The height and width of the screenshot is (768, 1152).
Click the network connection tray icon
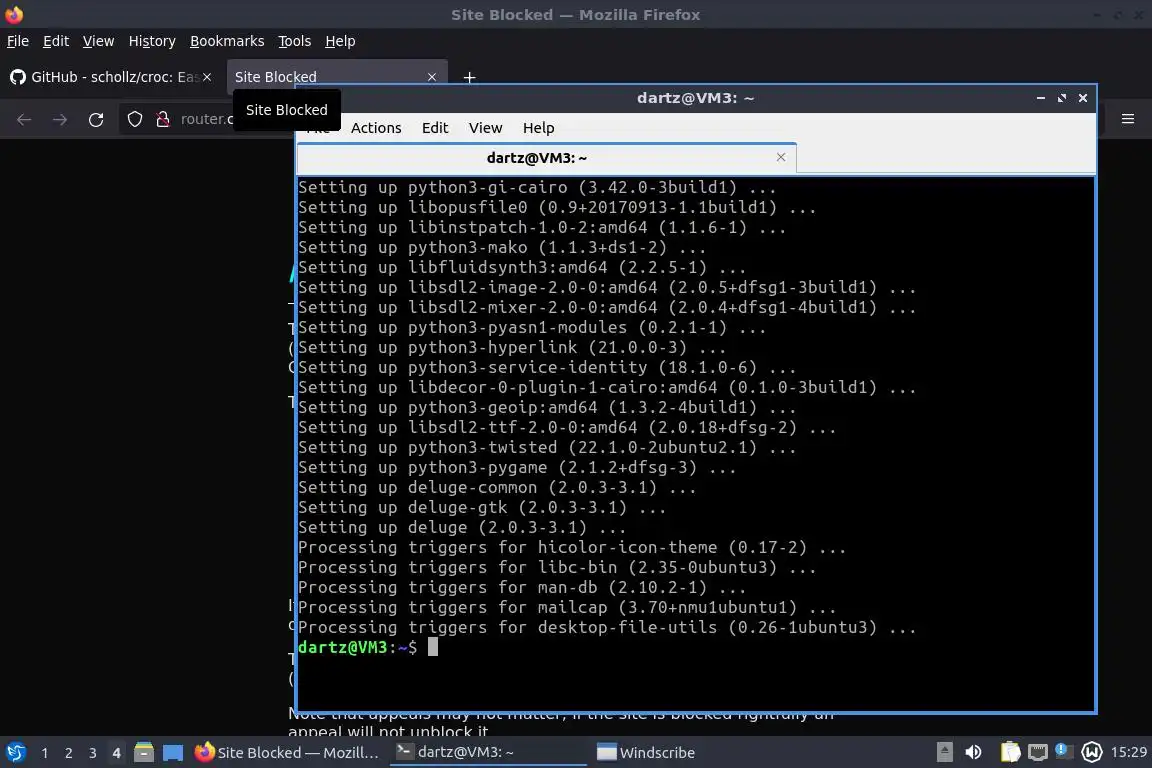1037,753
